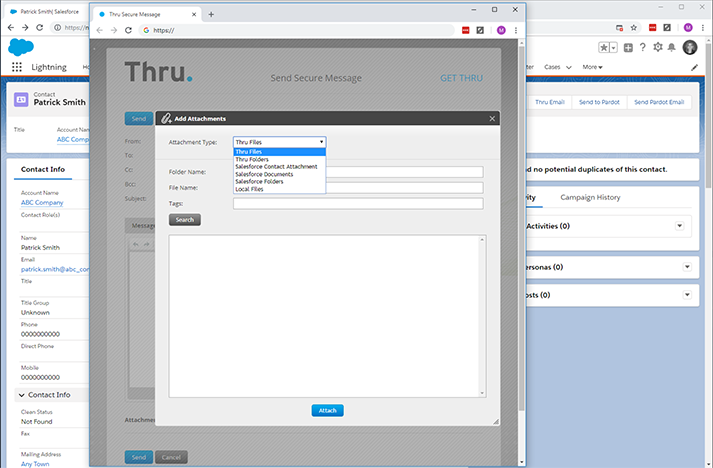Screen dimensions: 713x468
Task: Go back in Salesforce browser window
Action: pos(11,28)
